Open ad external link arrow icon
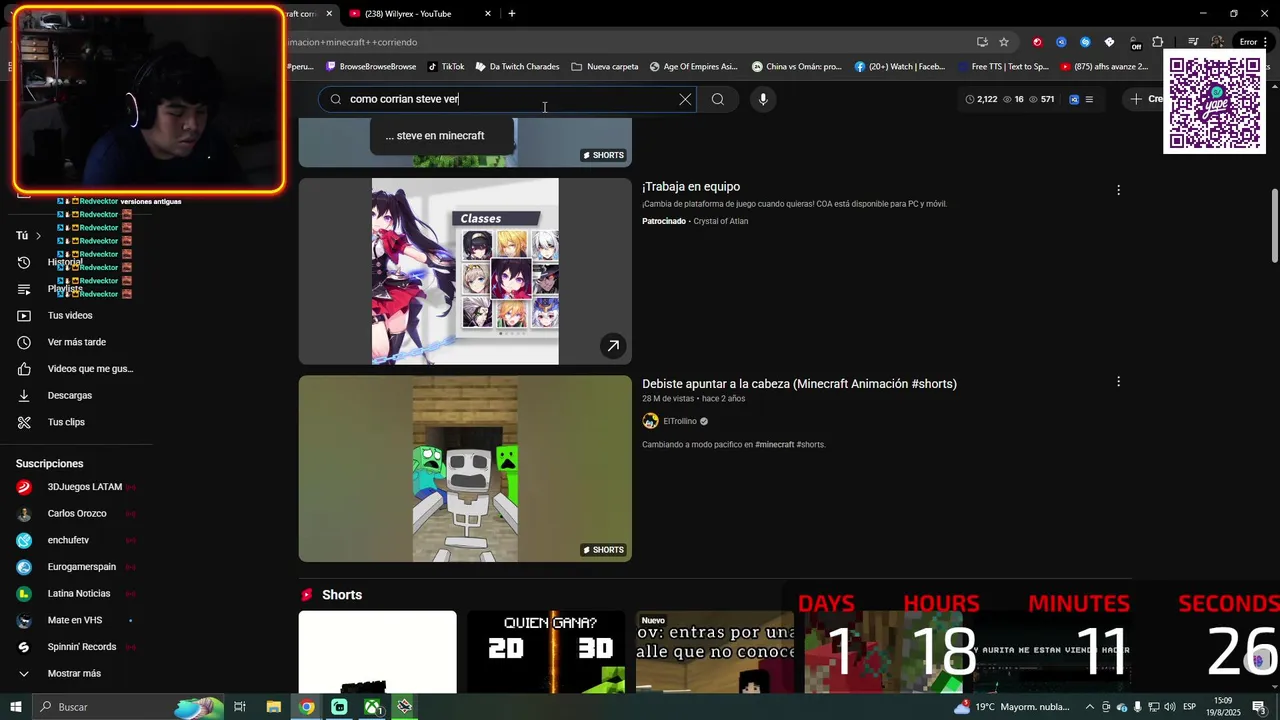Image resolution: width=1280 pixels, height=720 pixels. pos(613,346)
